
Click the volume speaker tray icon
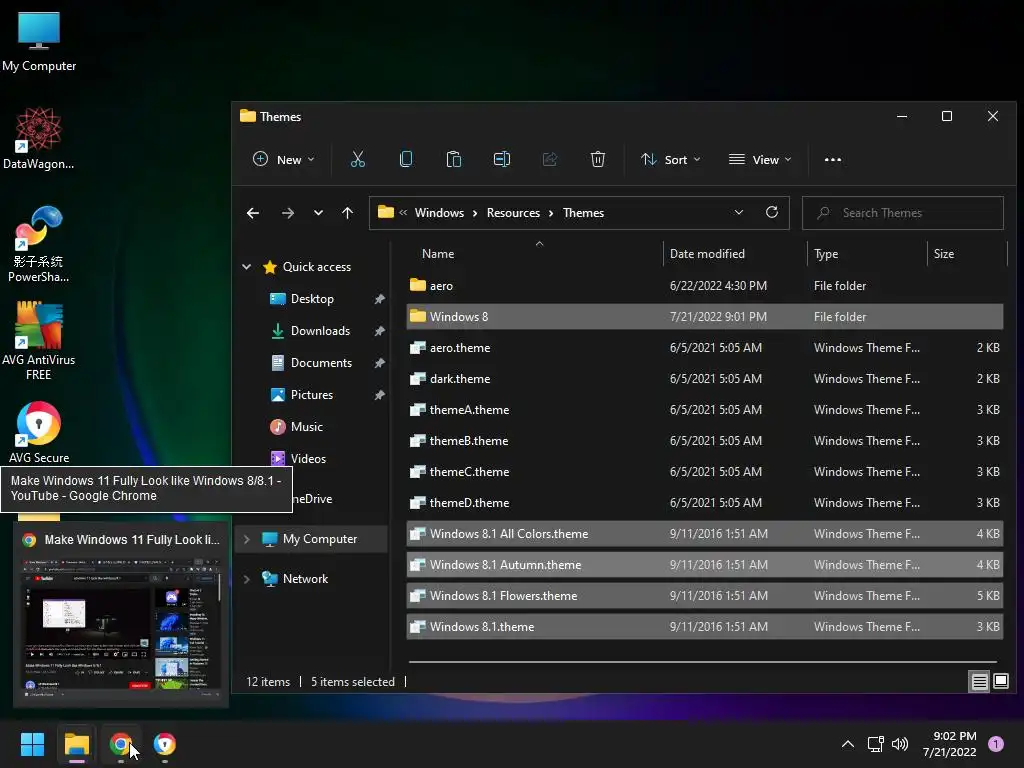point(900,744)
